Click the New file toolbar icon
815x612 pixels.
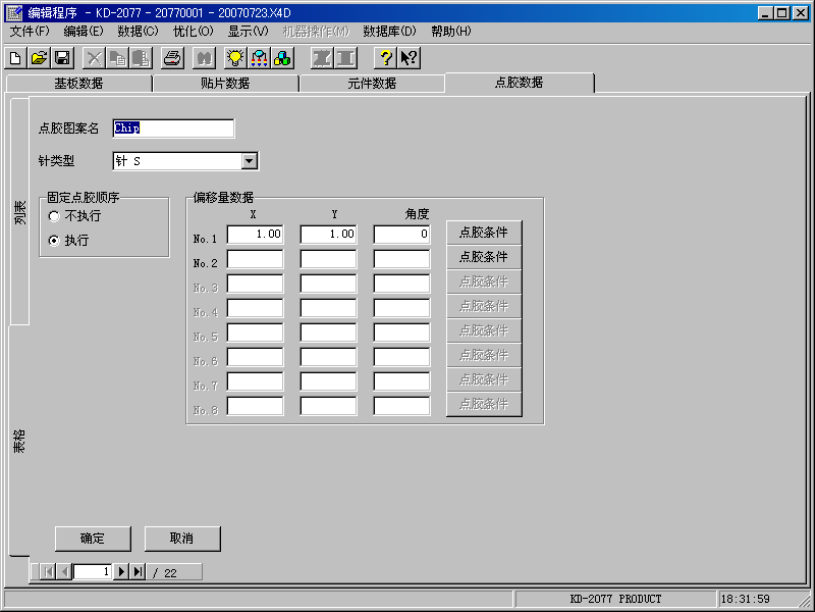[16, 58]
